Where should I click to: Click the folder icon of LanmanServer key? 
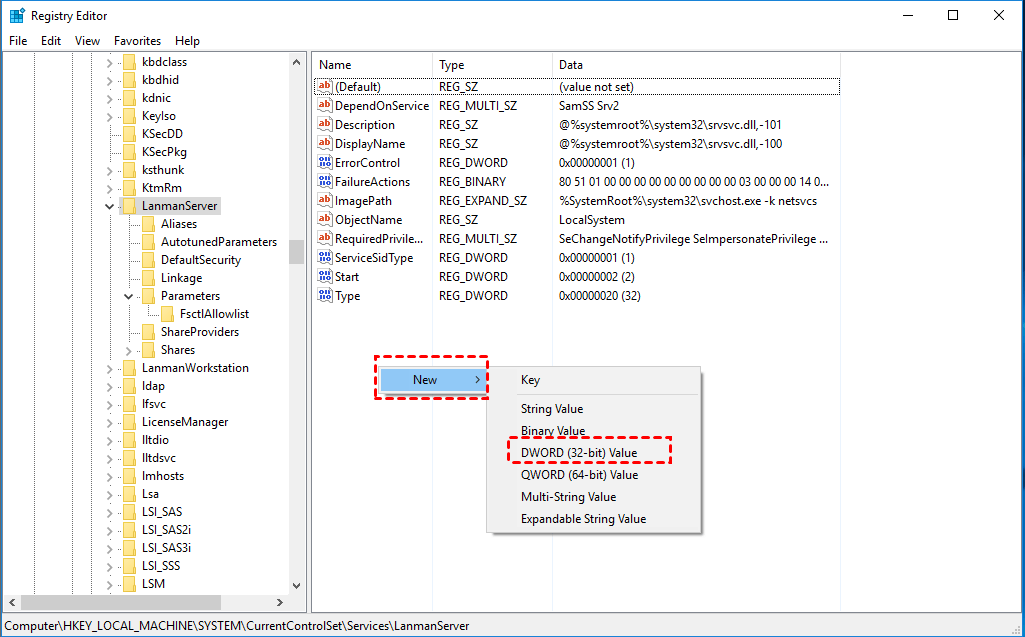point(129,205)
